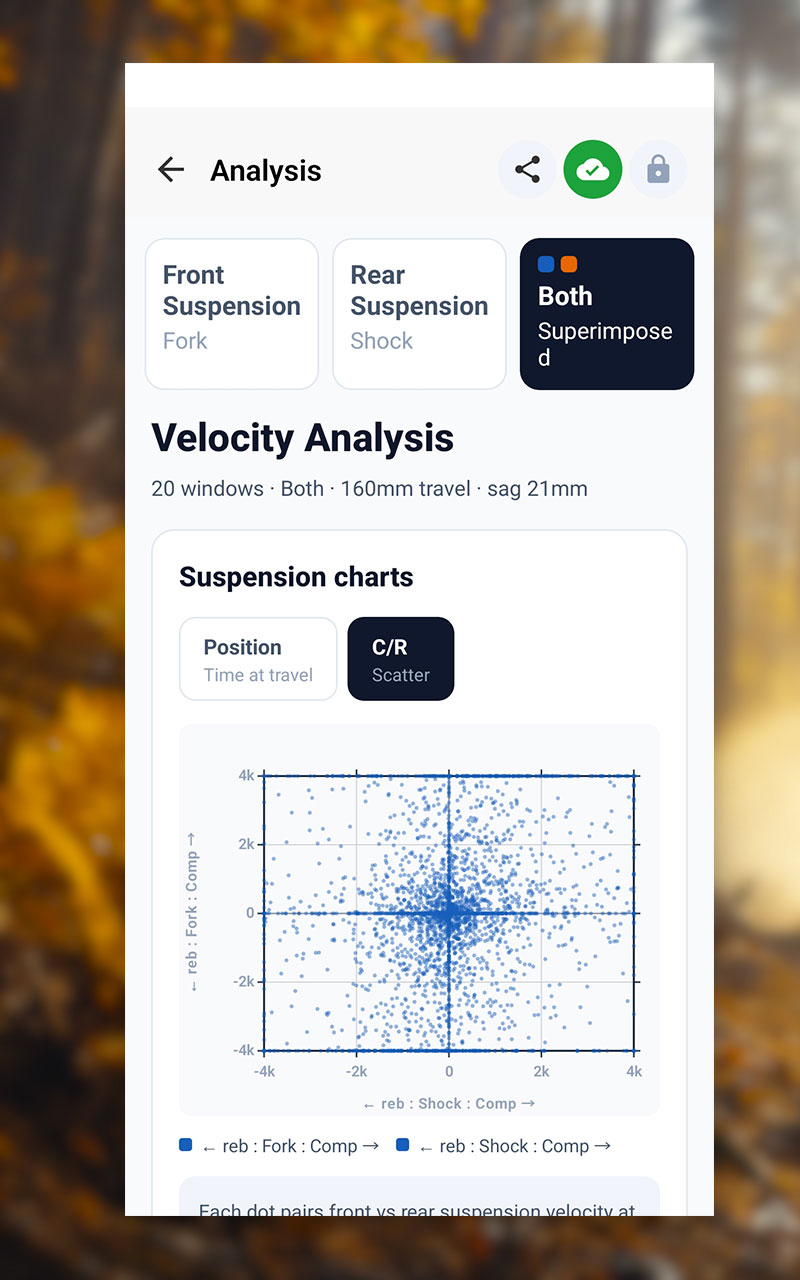Click the scatter plot center cluster
The image size is (800, 1280).
[x=448, y=913]
